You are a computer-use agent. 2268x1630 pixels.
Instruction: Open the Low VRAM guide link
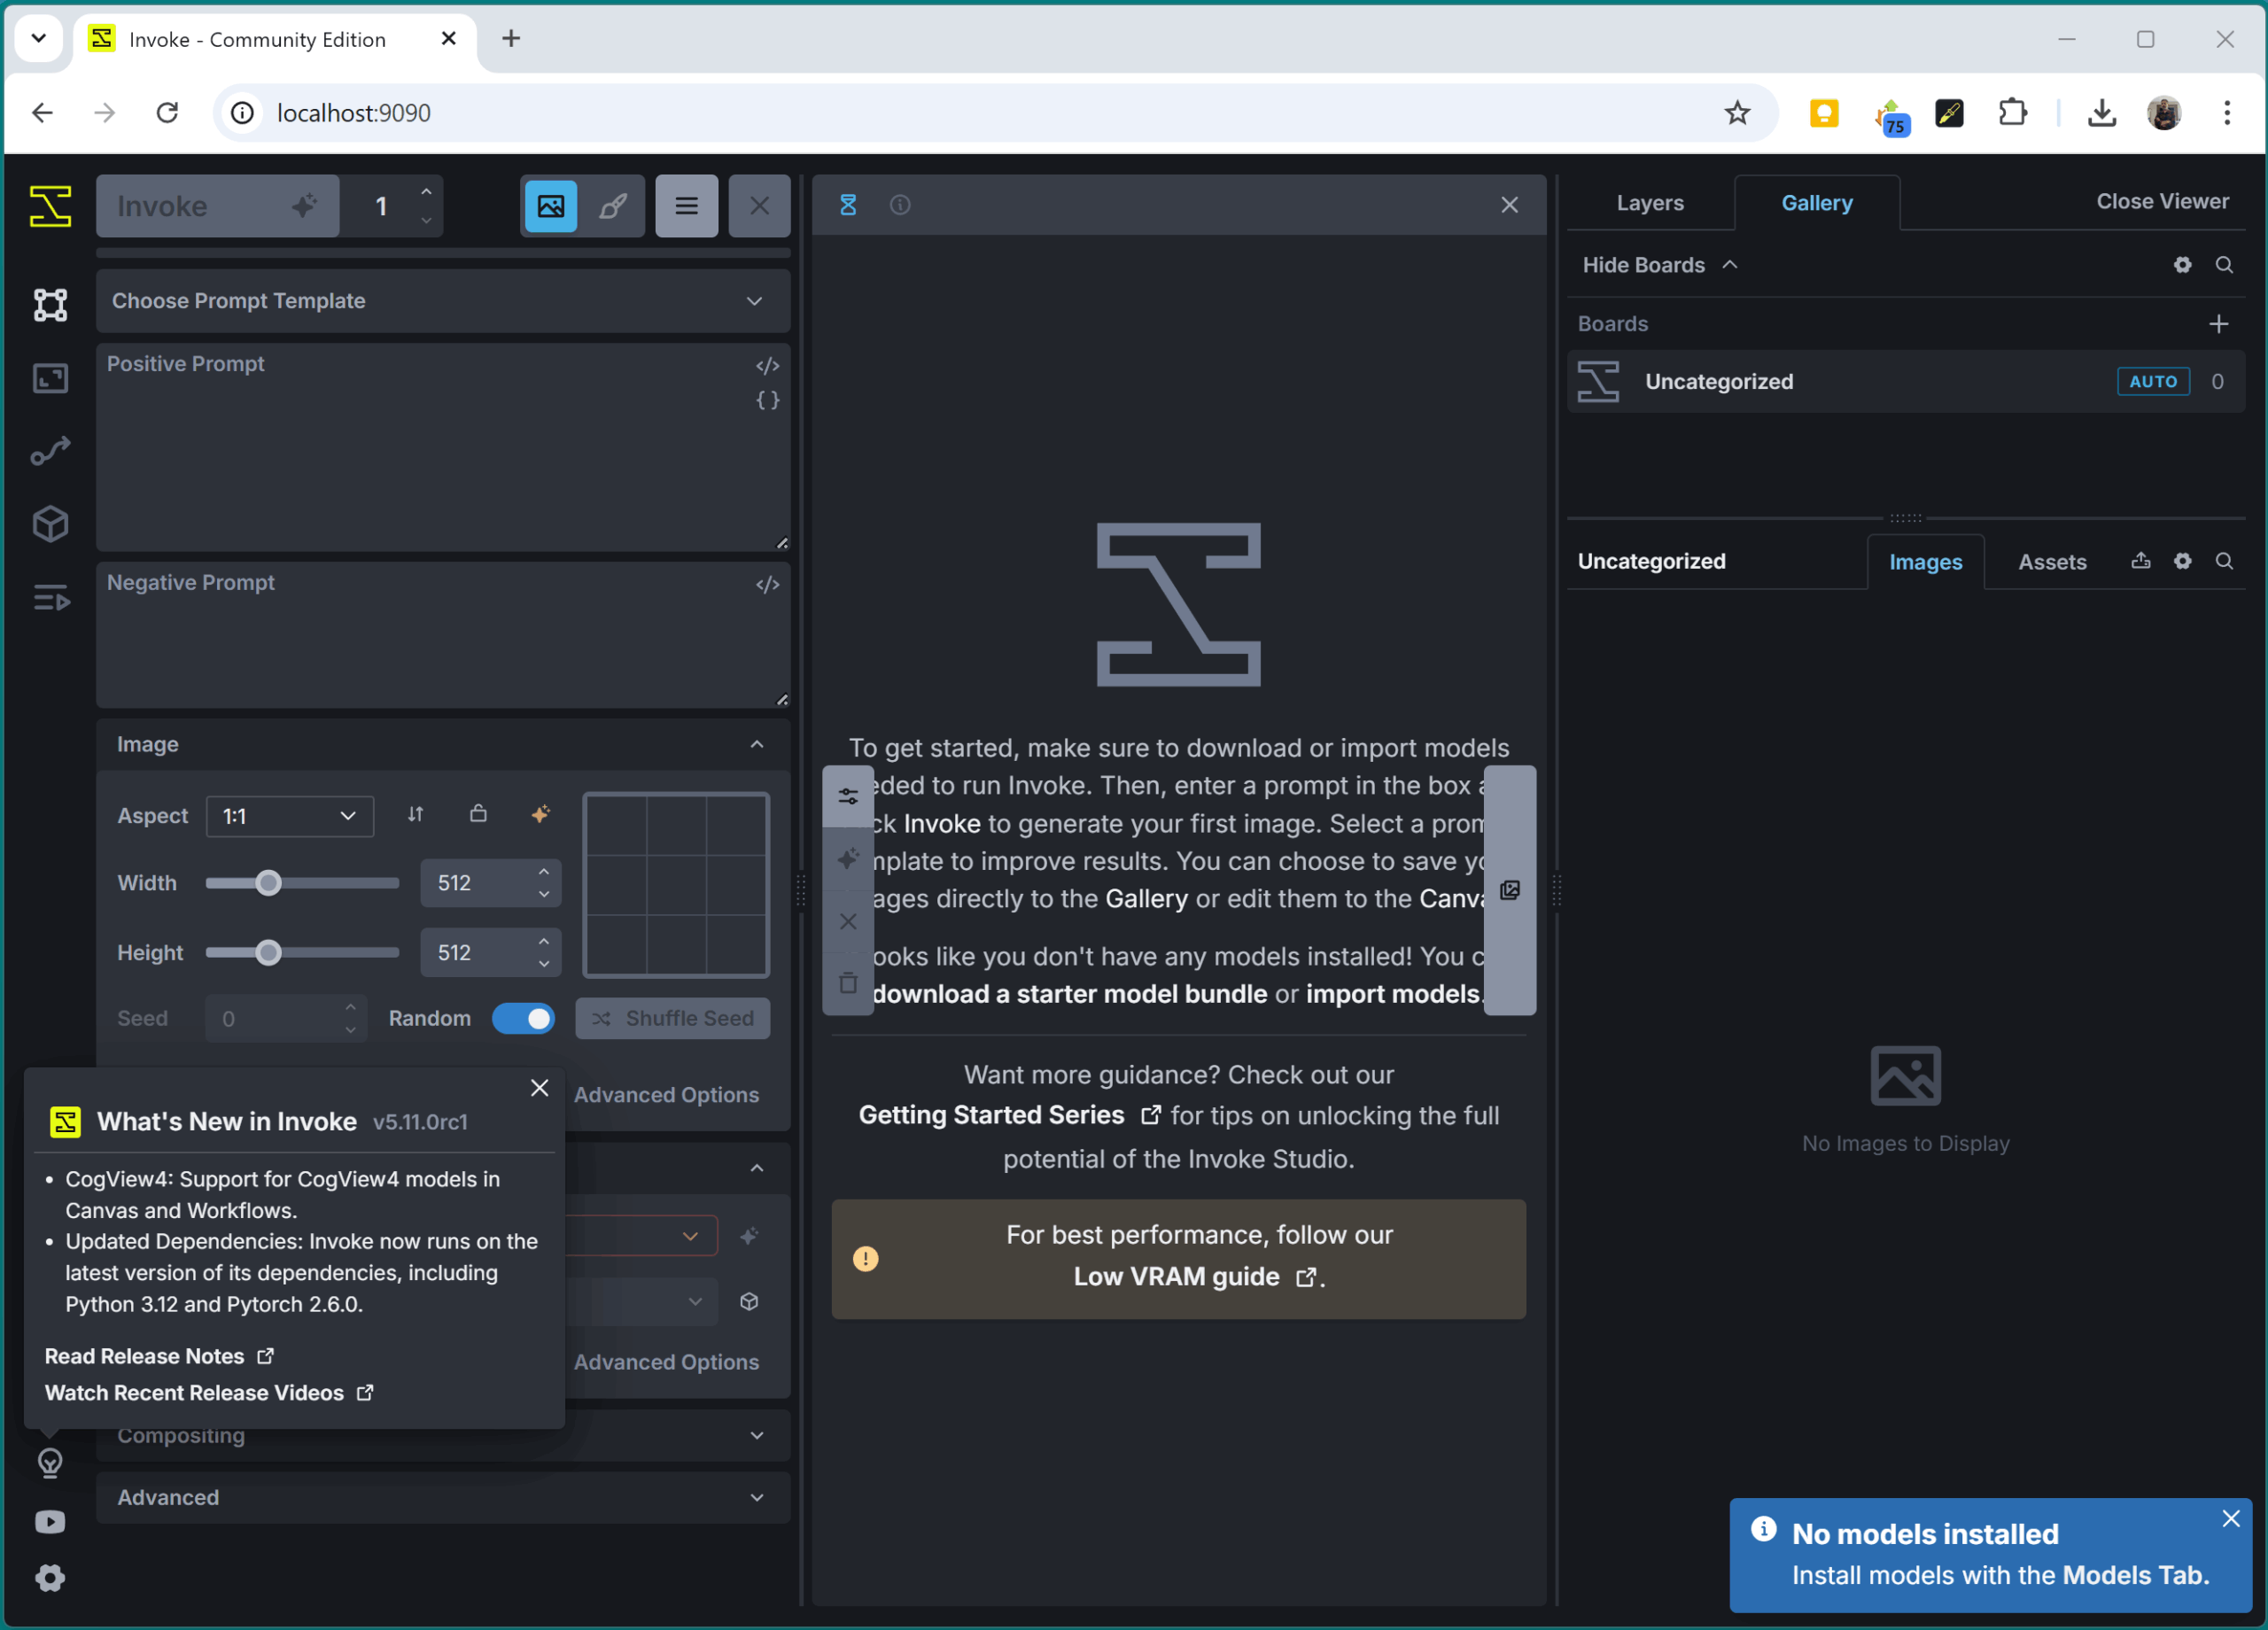[x=1195, y=1277]
